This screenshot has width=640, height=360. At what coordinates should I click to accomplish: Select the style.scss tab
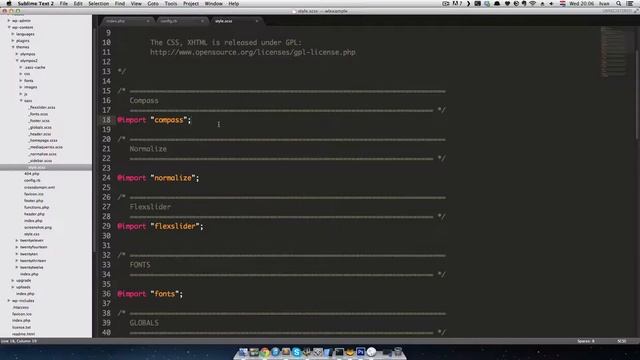pos(235,21)
